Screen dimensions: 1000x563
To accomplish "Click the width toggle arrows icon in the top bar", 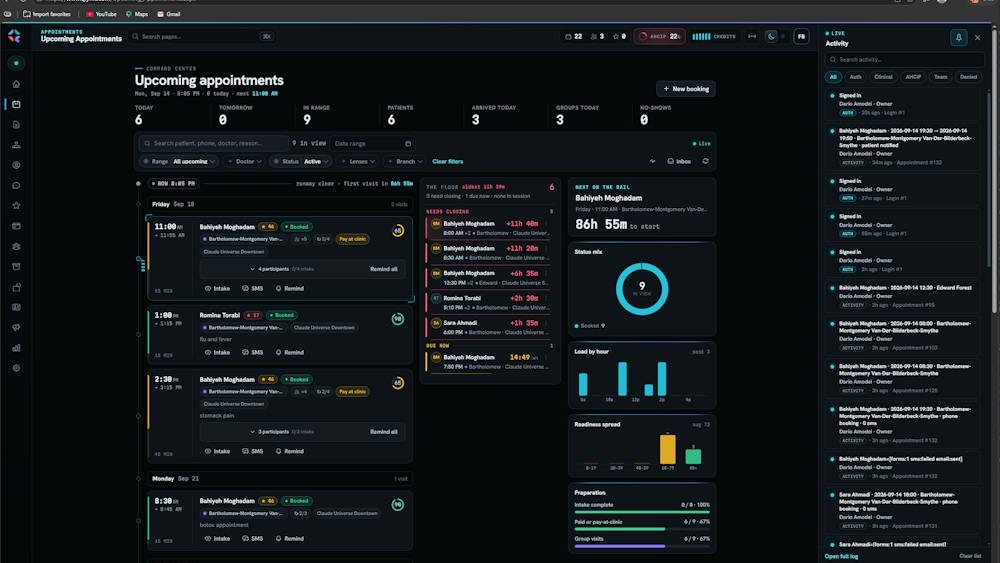I will (752, 36).
